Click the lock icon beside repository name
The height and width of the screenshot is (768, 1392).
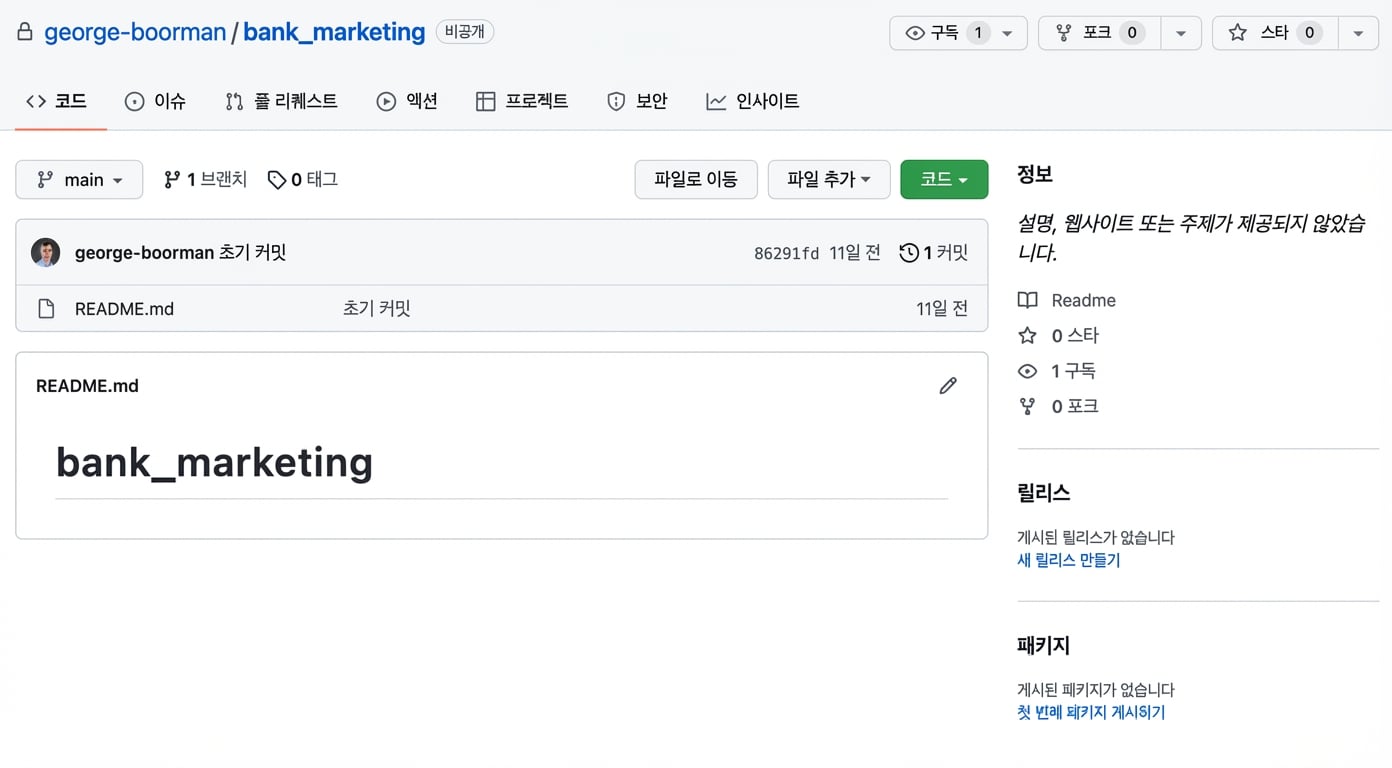(x=25, y=32)
